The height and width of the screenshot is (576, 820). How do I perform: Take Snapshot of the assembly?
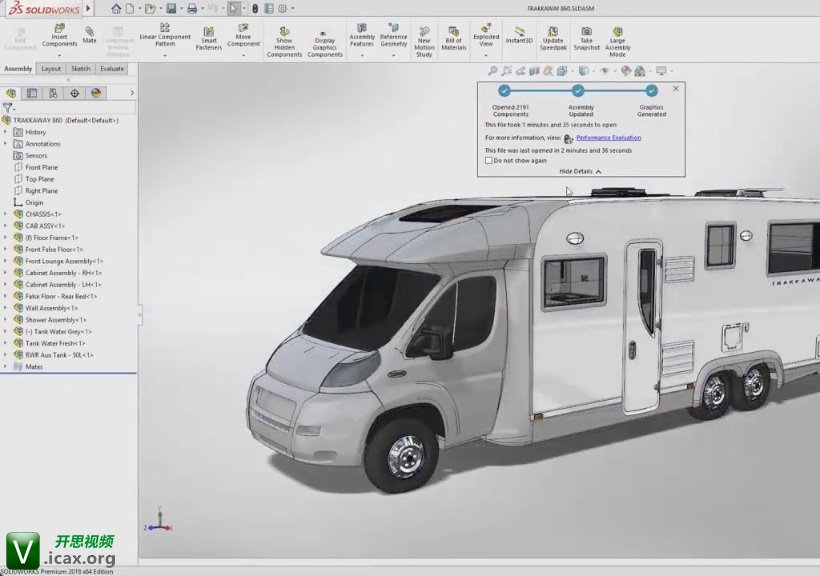coord(587,38)
